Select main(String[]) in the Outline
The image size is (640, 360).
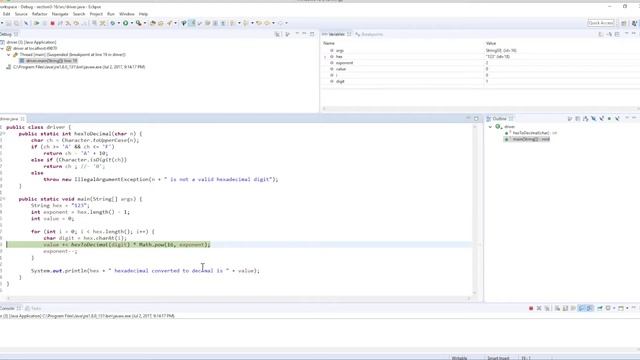(527, 139)
